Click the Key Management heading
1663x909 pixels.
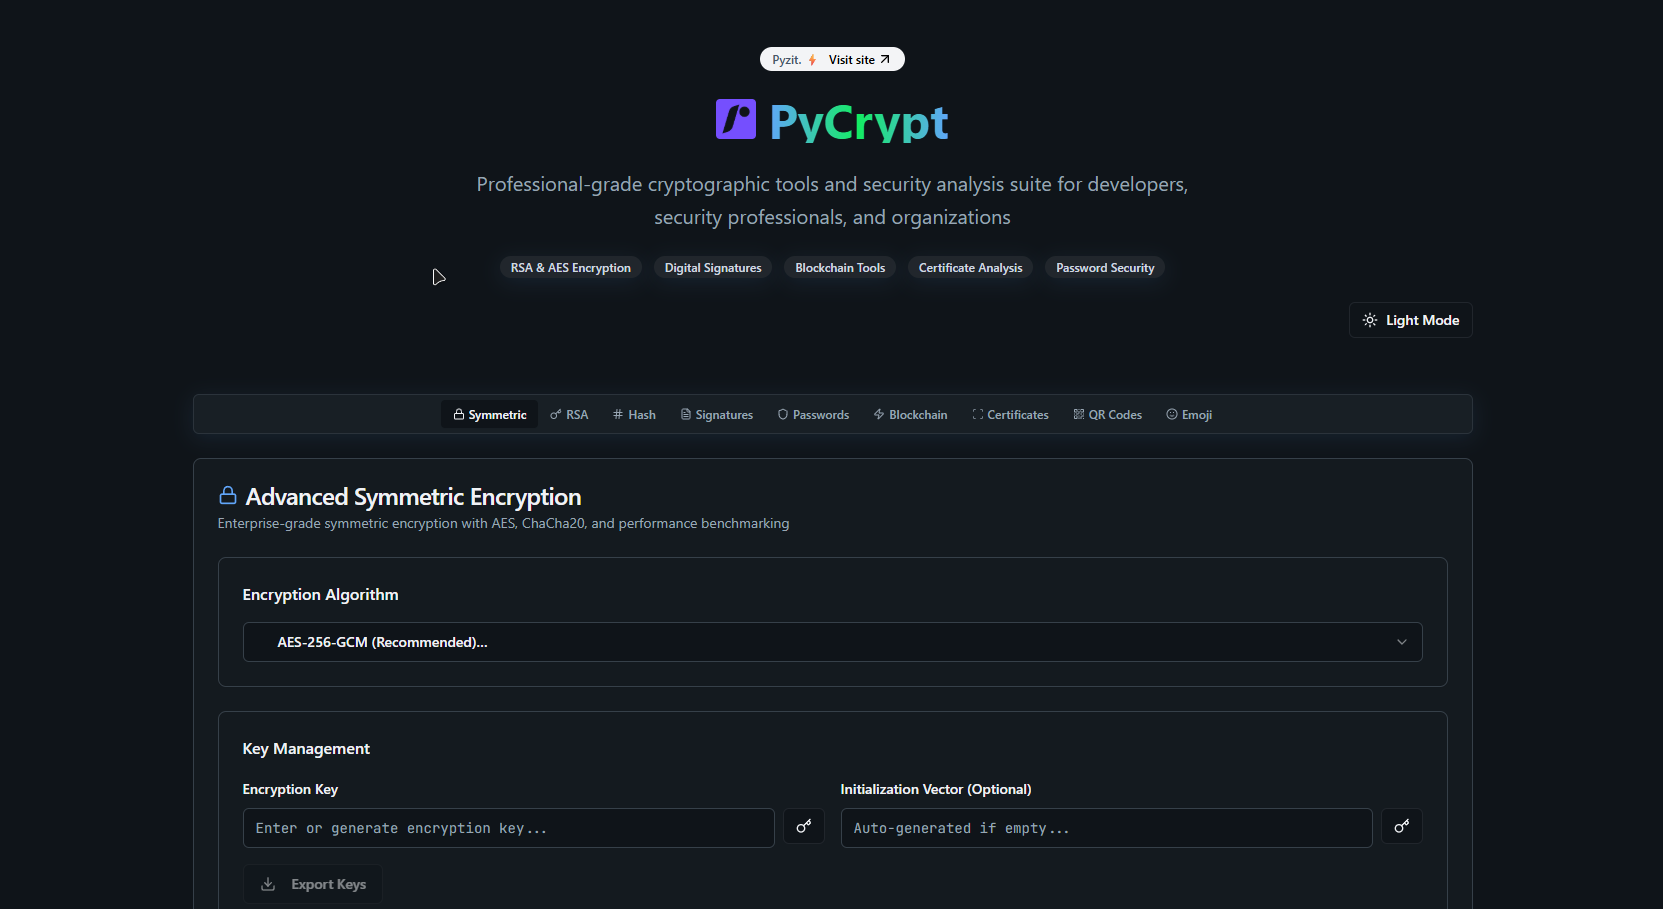pos(306,748)
